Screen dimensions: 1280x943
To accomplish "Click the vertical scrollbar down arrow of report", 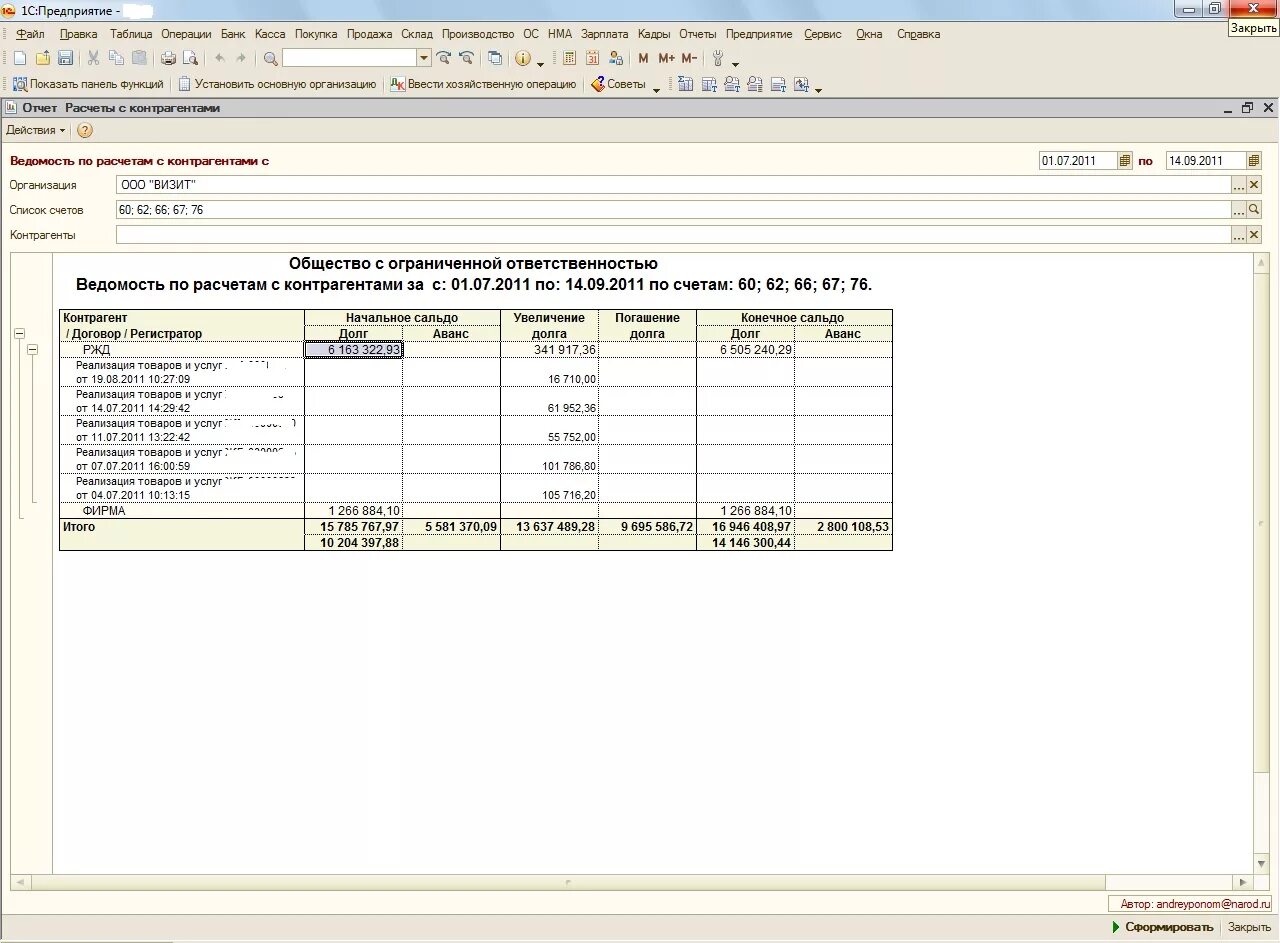I will [x=1262, y=864].
